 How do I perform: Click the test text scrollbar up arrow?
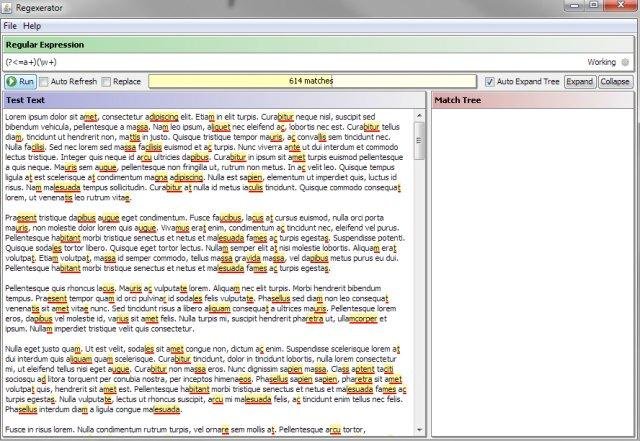[419, 116]
